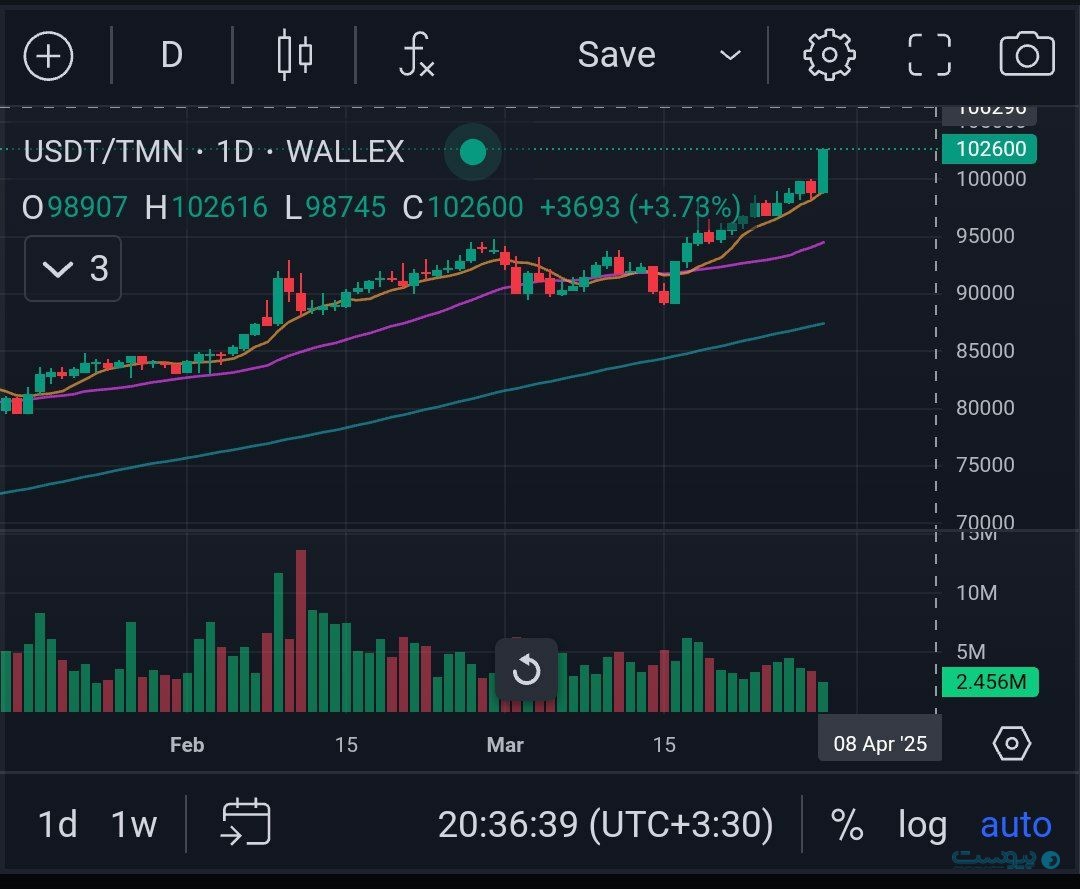1080x889 pixels.
Task: Click the 102600 current price label
Action: pos(990,149)
